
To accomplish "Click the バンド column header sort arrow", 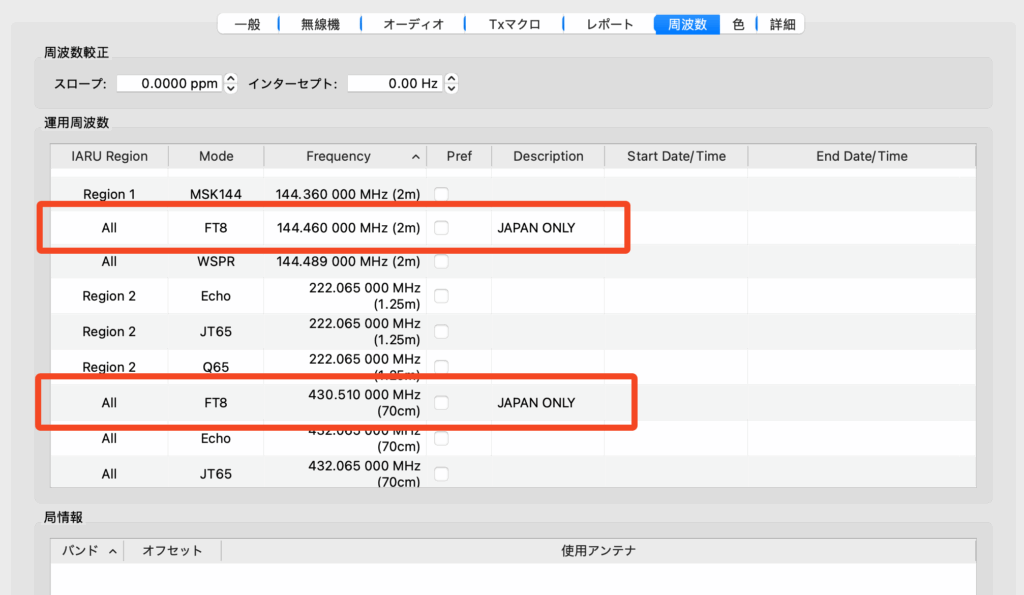I will [112, 551].
